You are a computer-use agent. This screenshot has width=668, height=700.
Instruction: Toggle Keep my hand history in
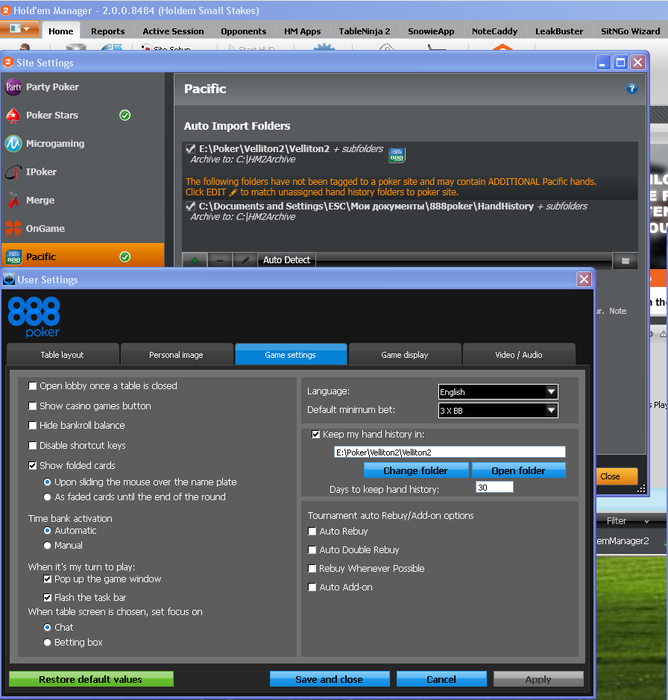point(316,434)
